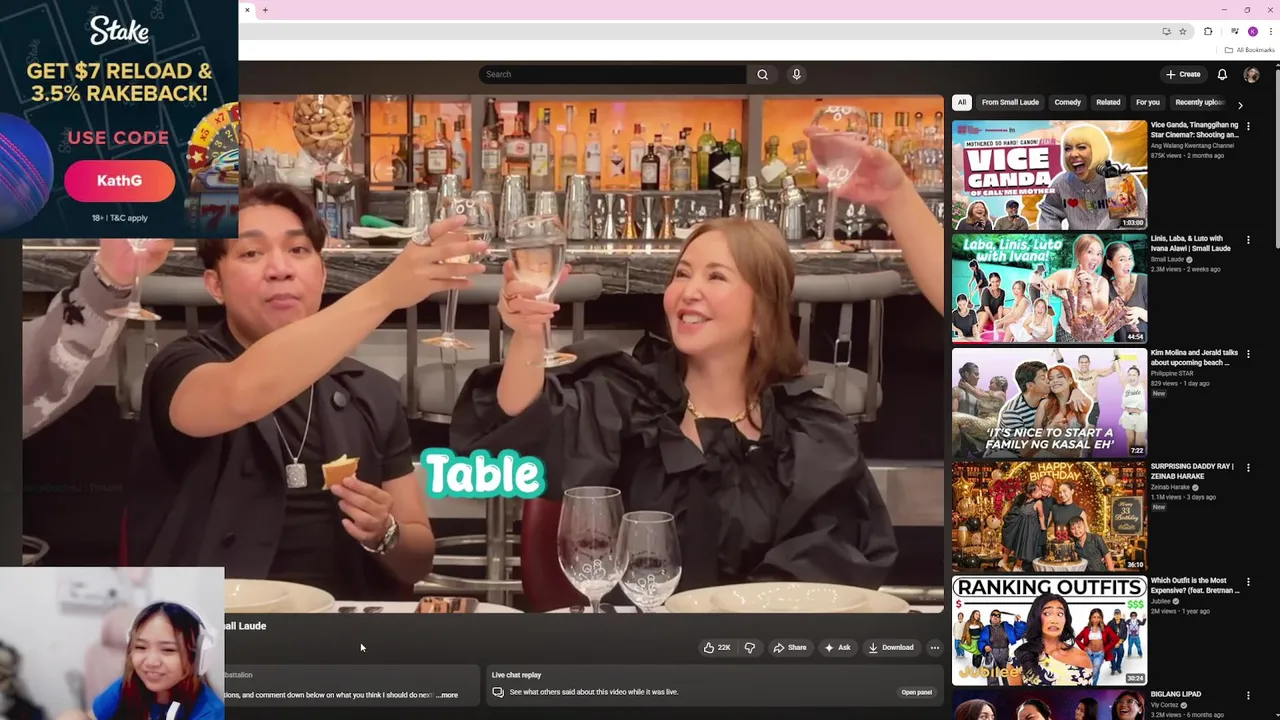The height and width of the screenshot is (720, 1280).
Task: Open more actions ellipsis under the video
Action: tap(934, 647)
